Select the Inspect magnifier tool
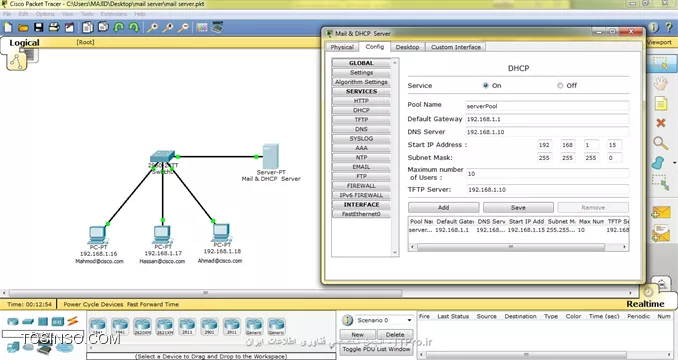Screen dimensions: 678x360 660,143
